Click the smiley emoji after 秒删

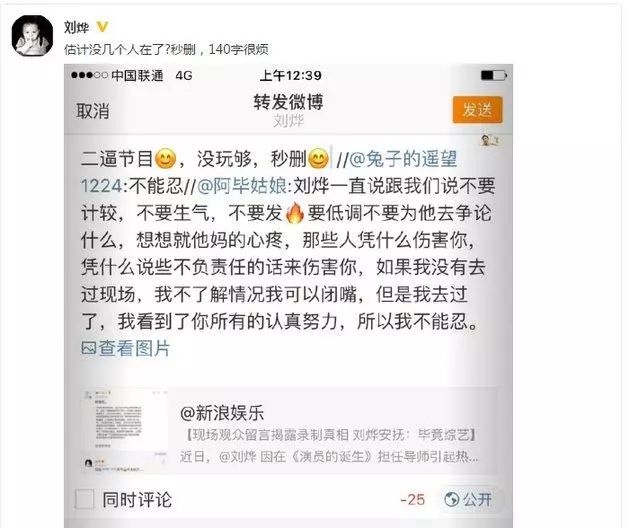319,159
